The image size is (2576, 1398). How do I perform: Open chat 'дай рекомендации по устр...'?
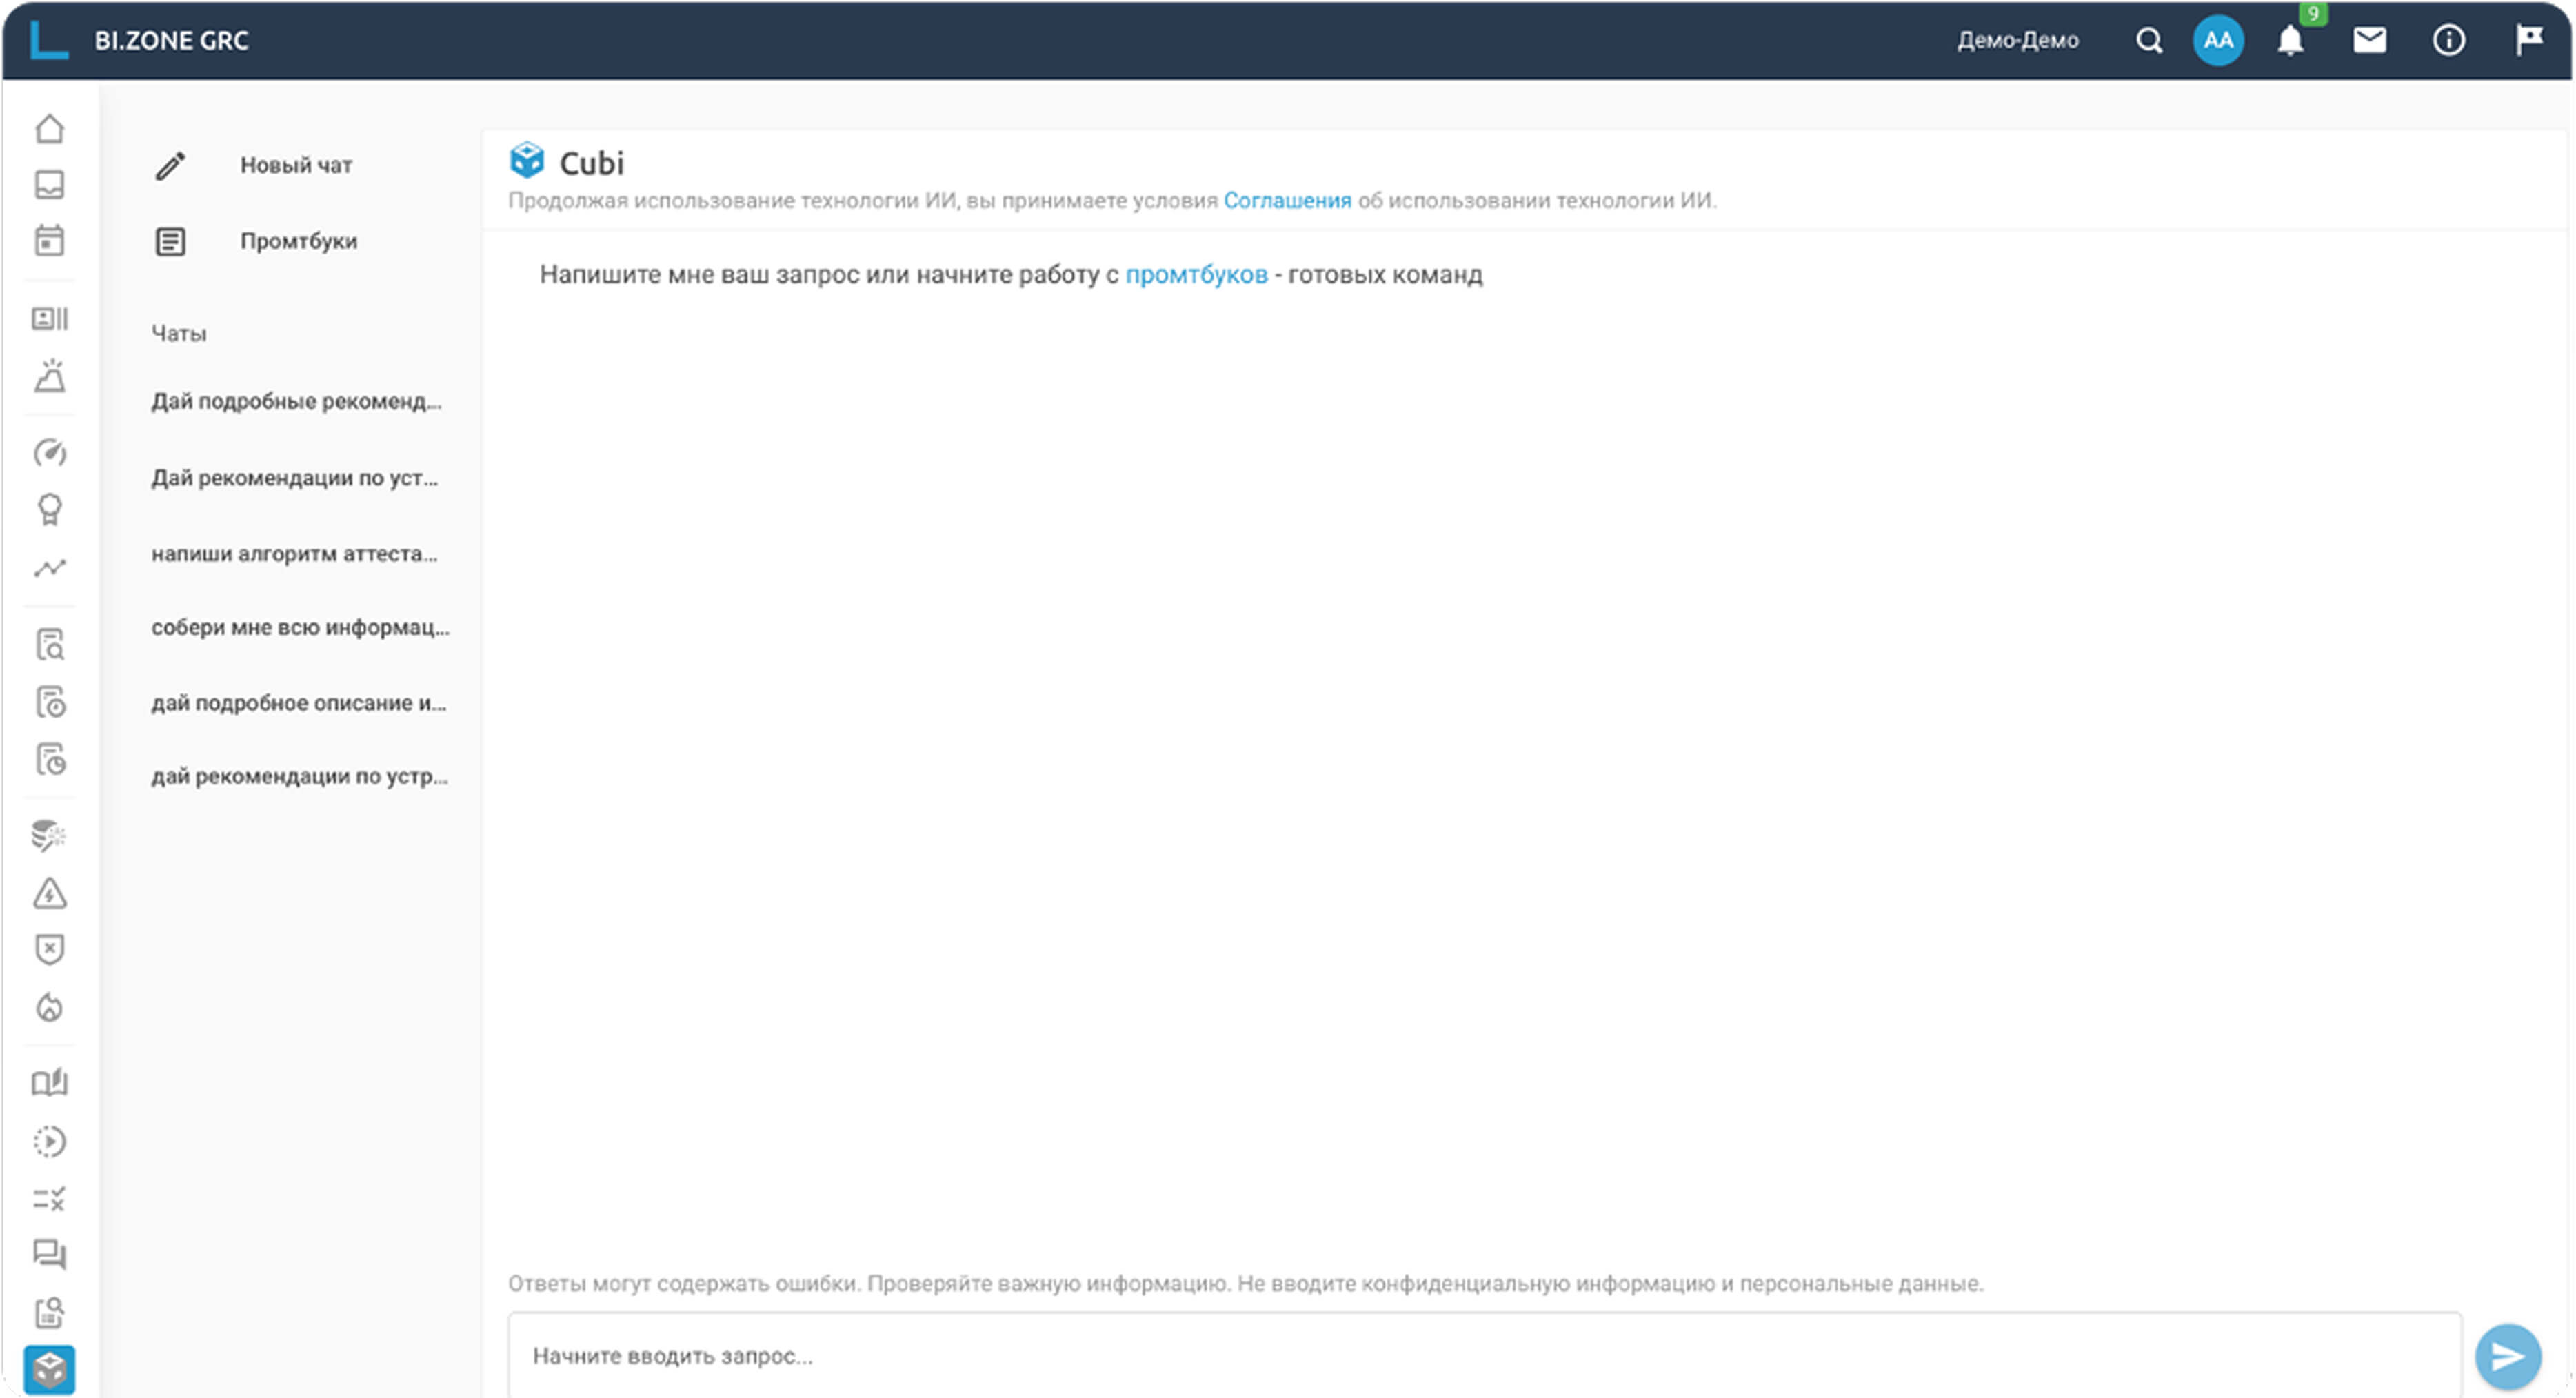(x=299, y=776)
